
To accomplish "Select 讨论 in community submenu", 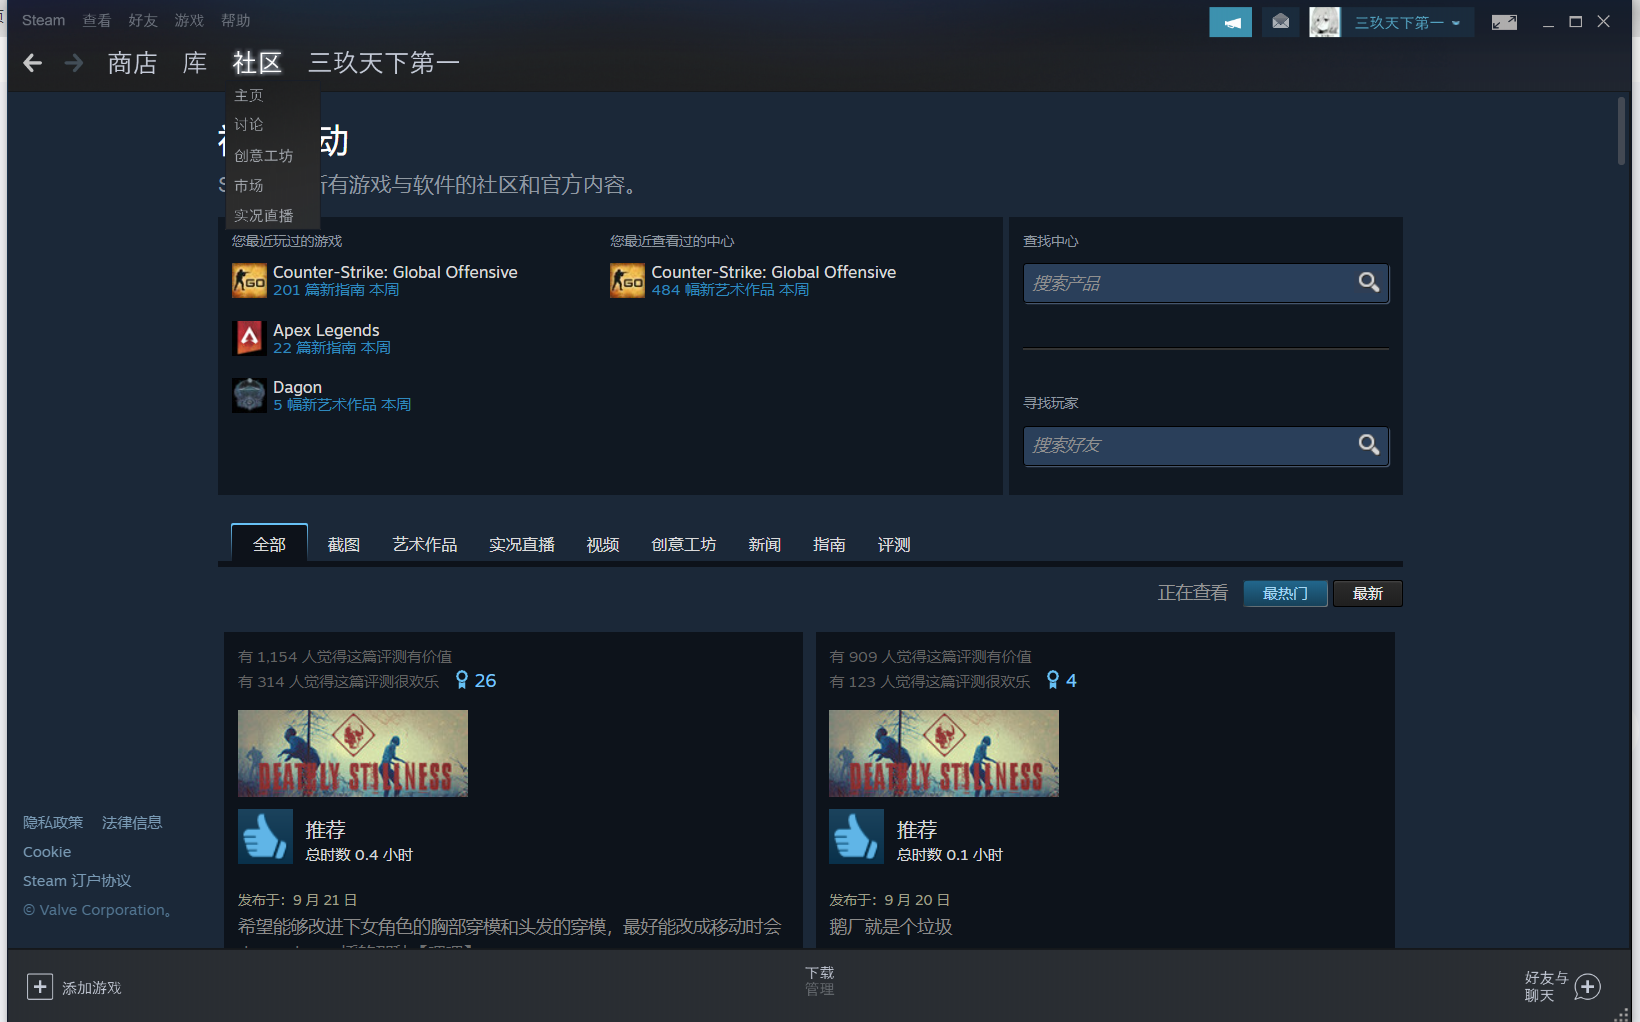I will click(x=249, y=124).
